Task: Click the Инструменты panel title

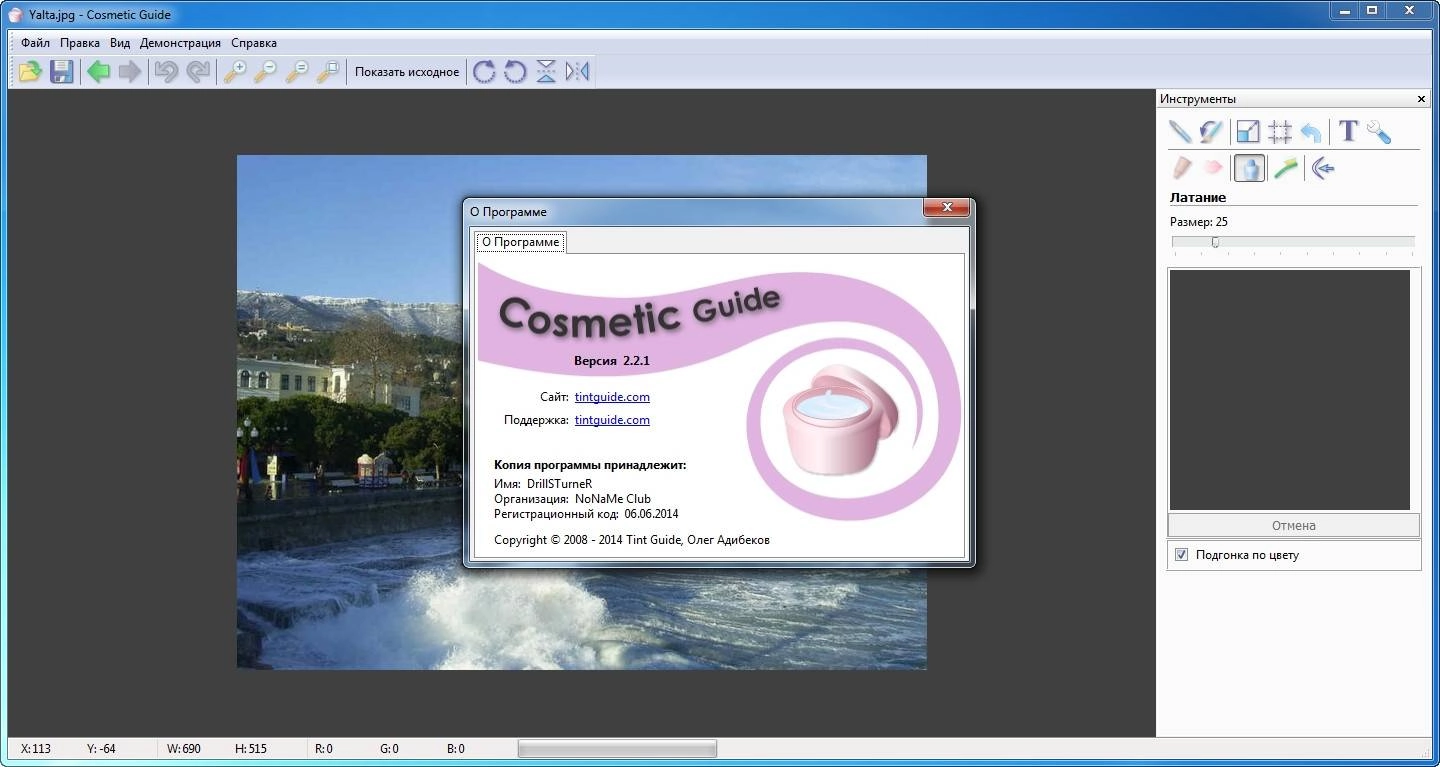Action: pyautogui.click(x=1198, y=99)
